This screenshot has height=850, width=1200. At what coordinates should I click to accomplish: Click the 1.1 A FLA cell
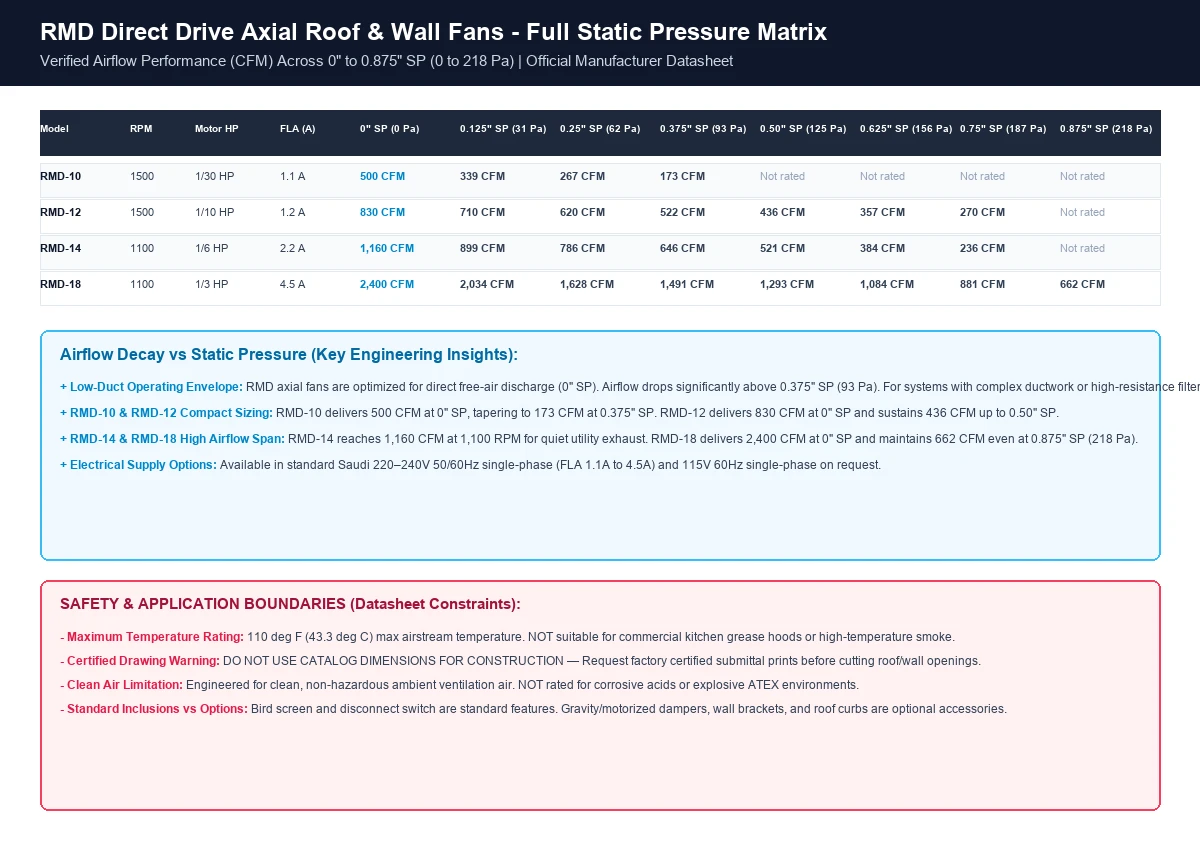click(293, 177)
